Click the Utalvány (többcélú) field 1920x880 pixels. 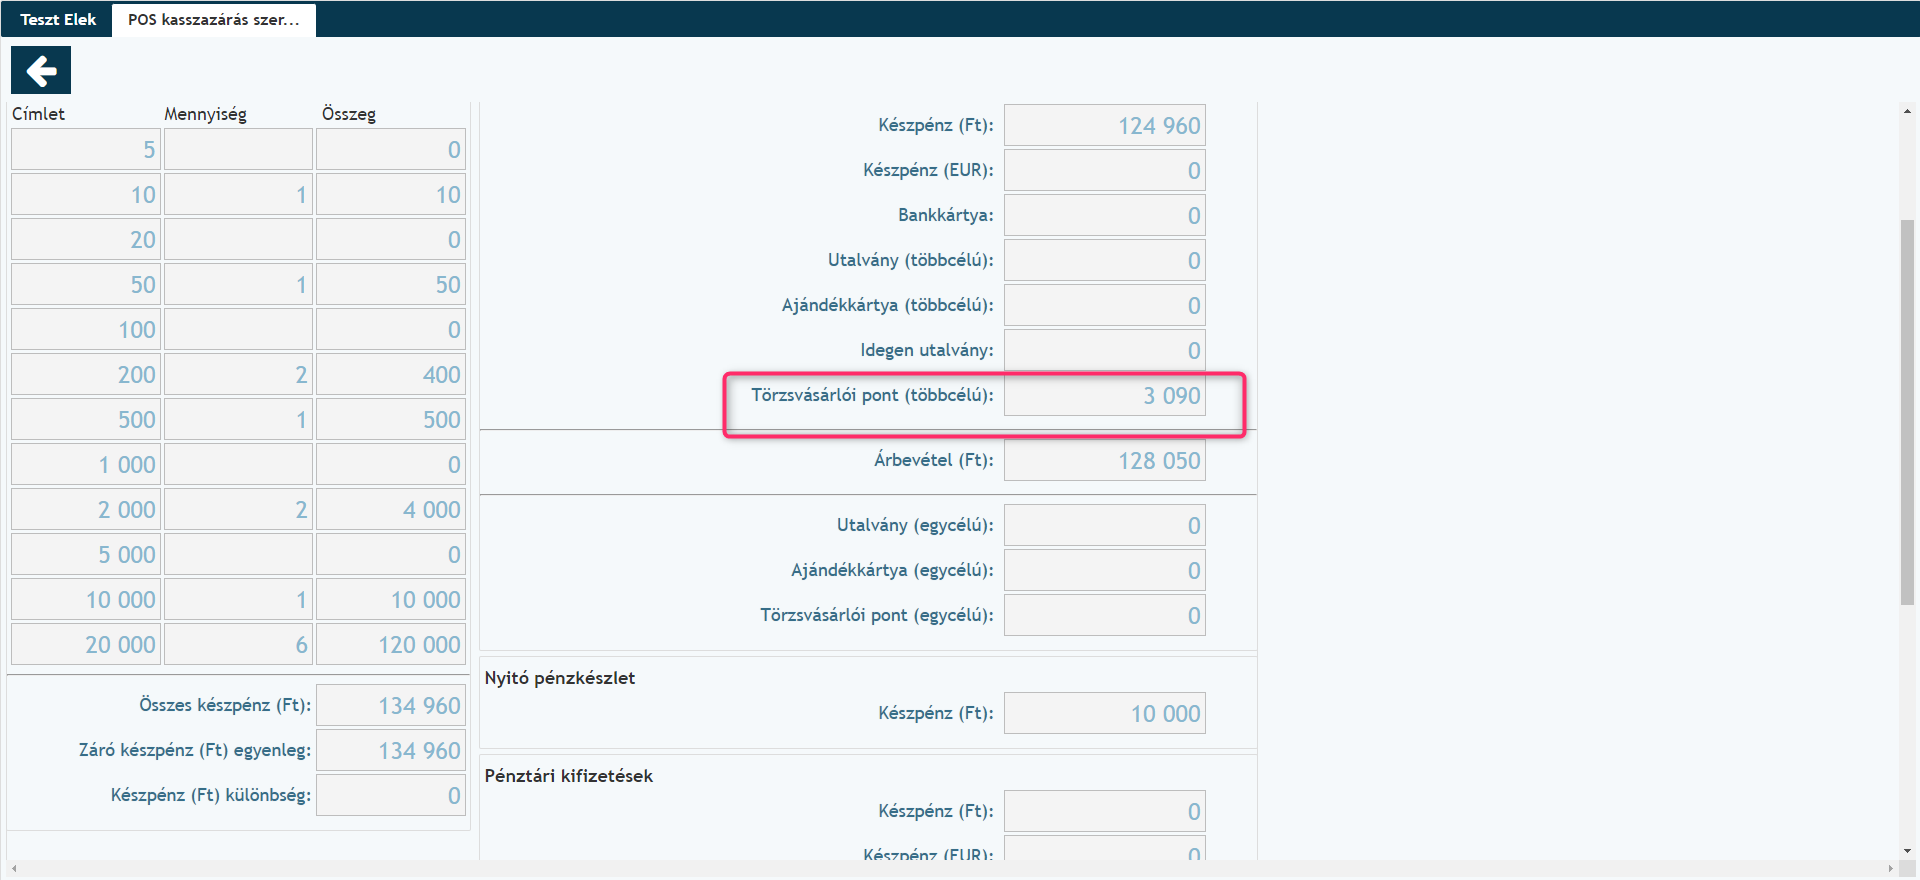pyautogui.click(x=1105, y=261)
